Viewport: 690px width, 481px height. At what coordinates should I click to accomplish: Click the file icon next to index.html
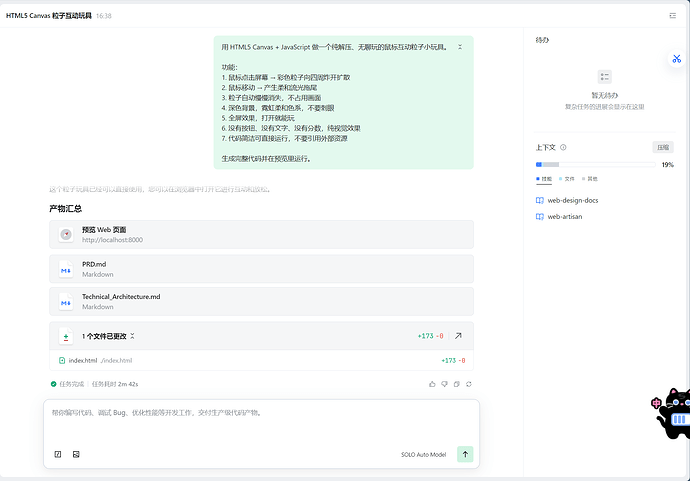tap(62, 360)
